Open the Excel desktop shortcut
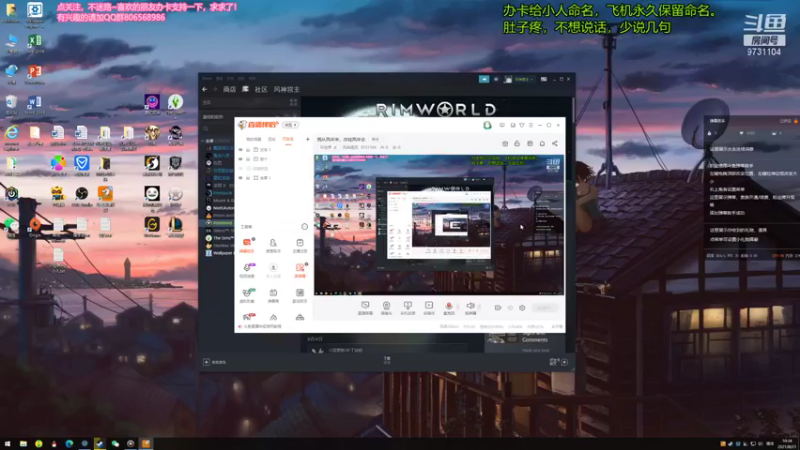Screen dimensions: 800x450 (35, 43)
